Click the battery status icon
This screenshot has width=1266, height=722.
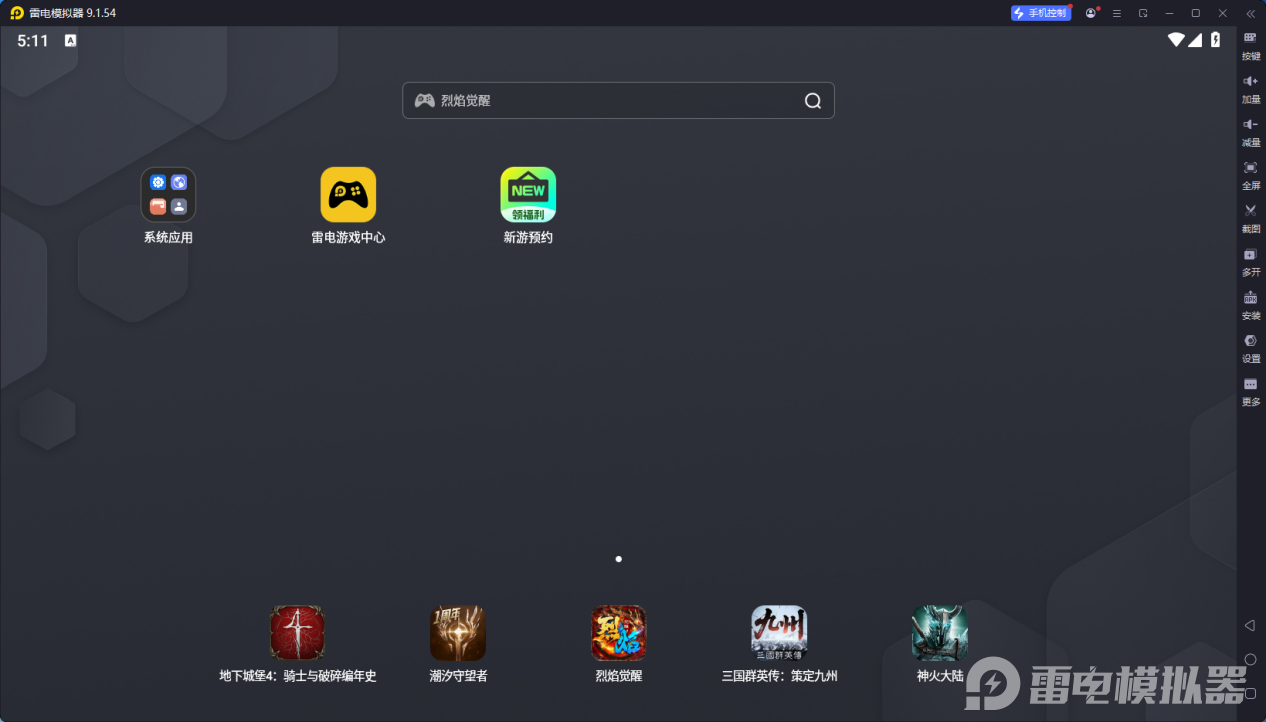tap(1216, 40)
